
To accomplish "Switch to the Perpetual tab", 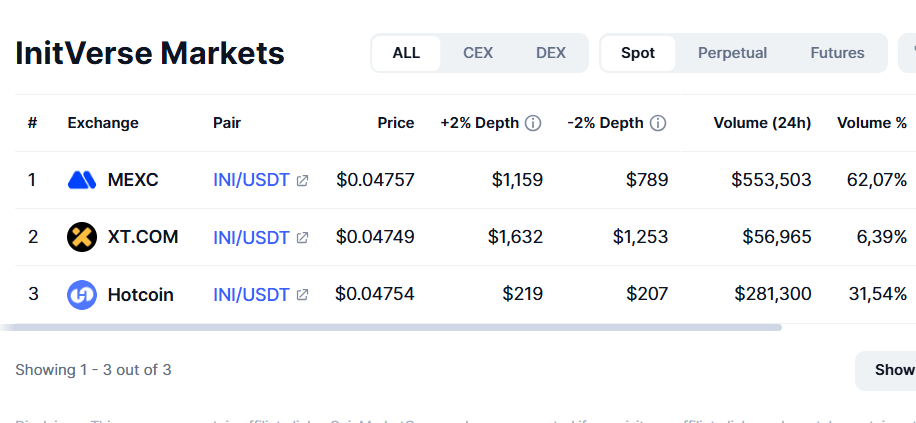I will coord(733,53).
